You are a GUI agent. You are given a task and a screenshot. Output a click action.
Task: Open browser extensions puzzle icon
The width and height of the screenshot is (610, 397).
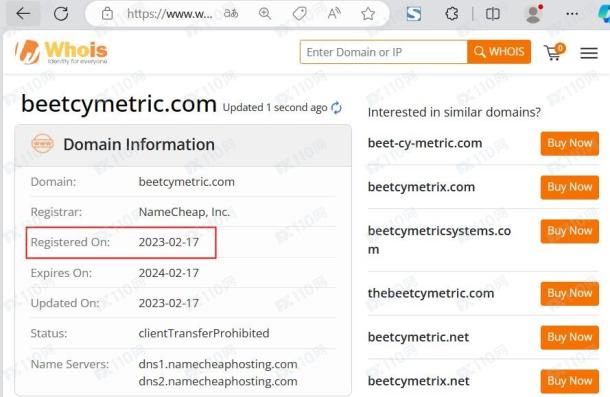(x=451, y=14)
